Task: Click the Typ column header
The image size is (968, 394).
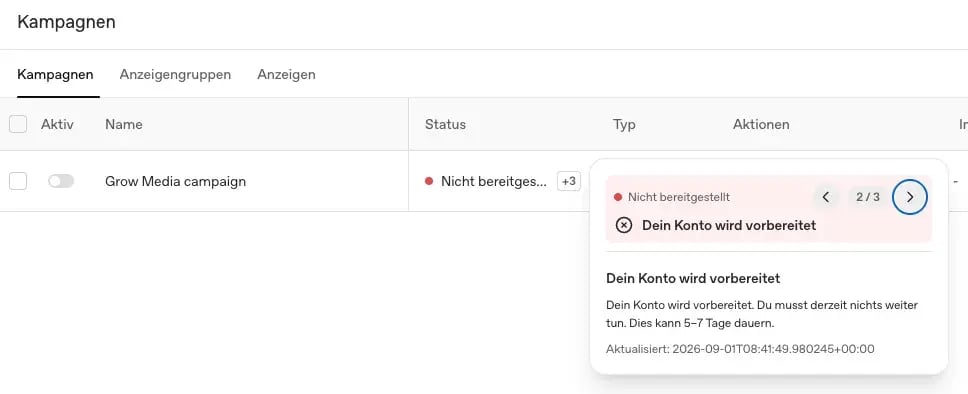Action: 624,124
